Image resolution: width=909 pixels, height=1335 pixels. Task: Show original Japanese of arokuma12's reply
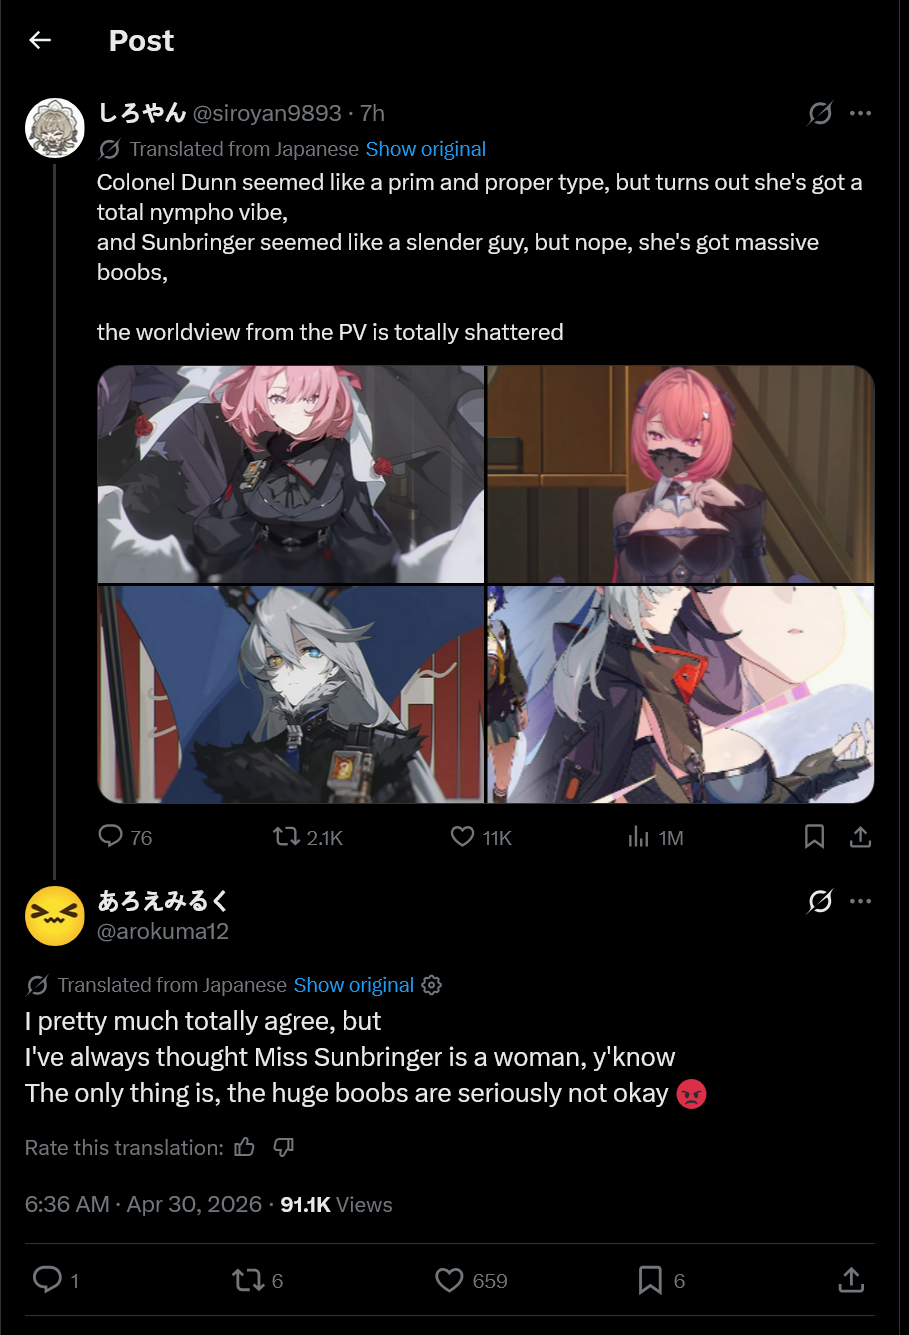coord(354,985)
